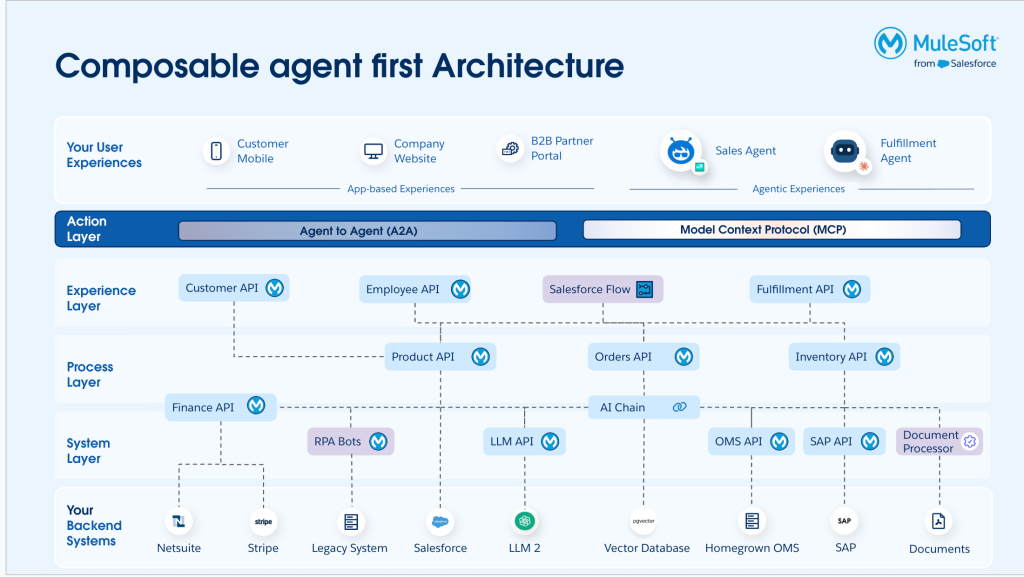
Task: Click the MuleSoft icon on Fulfillment API
Action: pos(852,289)
